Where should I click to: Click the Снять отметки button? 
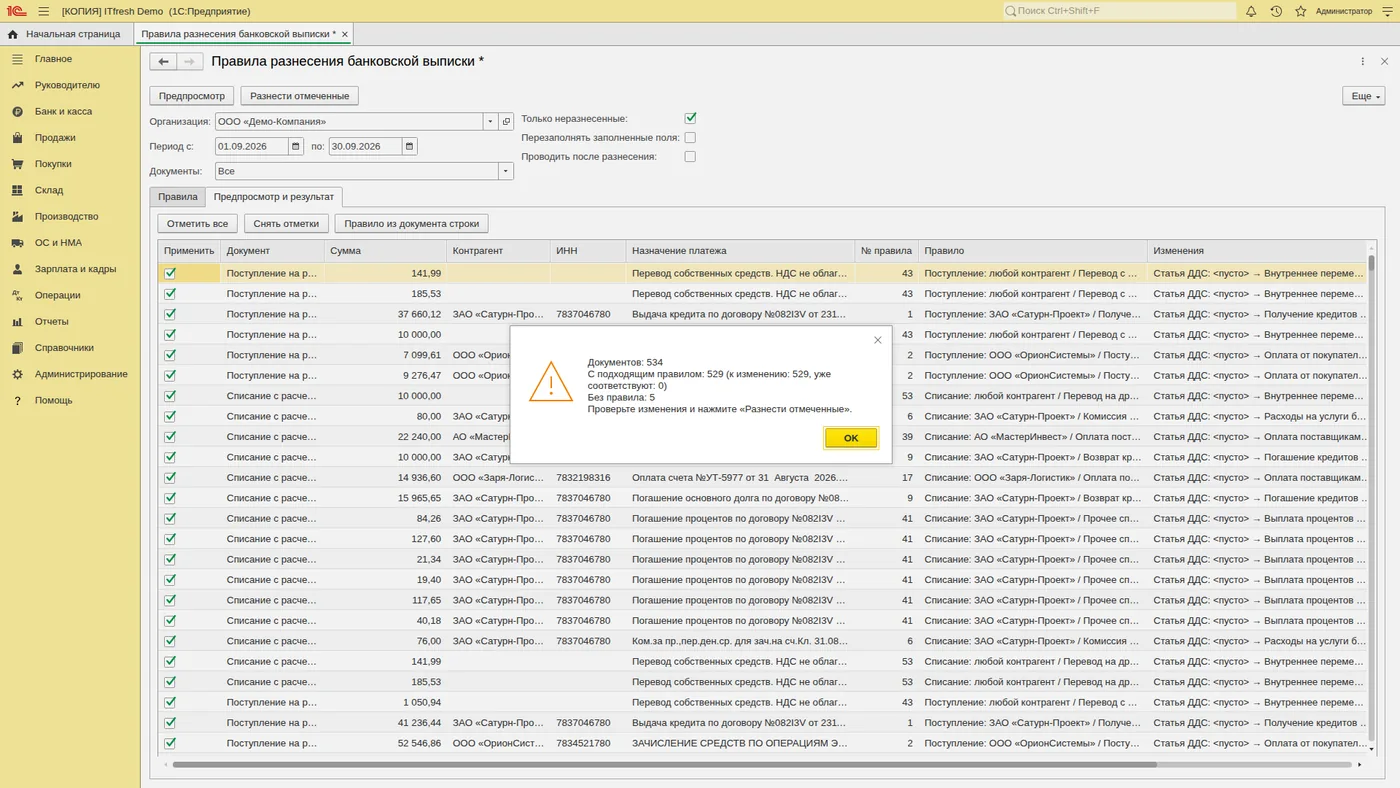pos(286,224)
